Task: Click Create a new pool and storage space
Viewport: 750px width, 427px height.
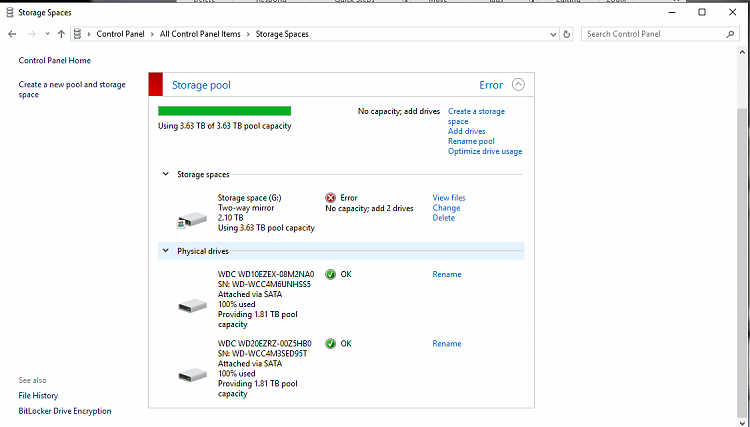Action: [x=72, y=89]
